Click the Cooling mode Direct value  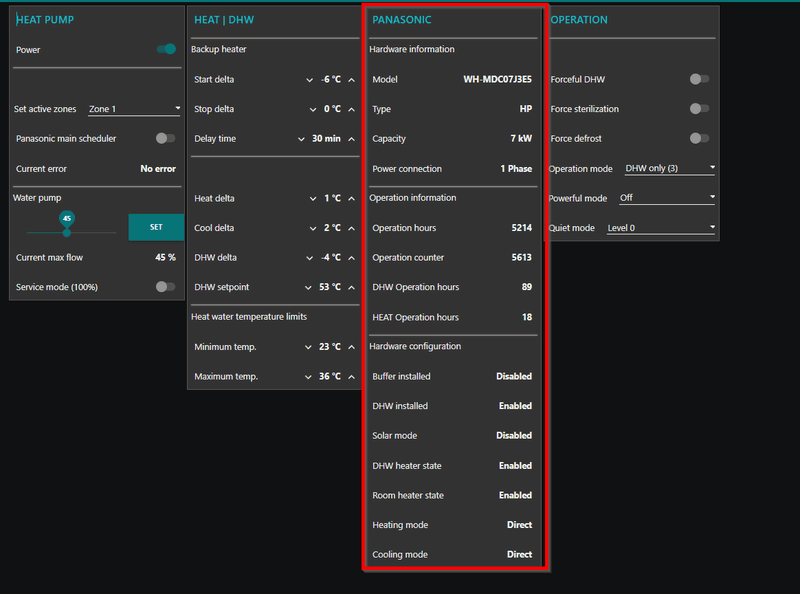click(519, 554)
